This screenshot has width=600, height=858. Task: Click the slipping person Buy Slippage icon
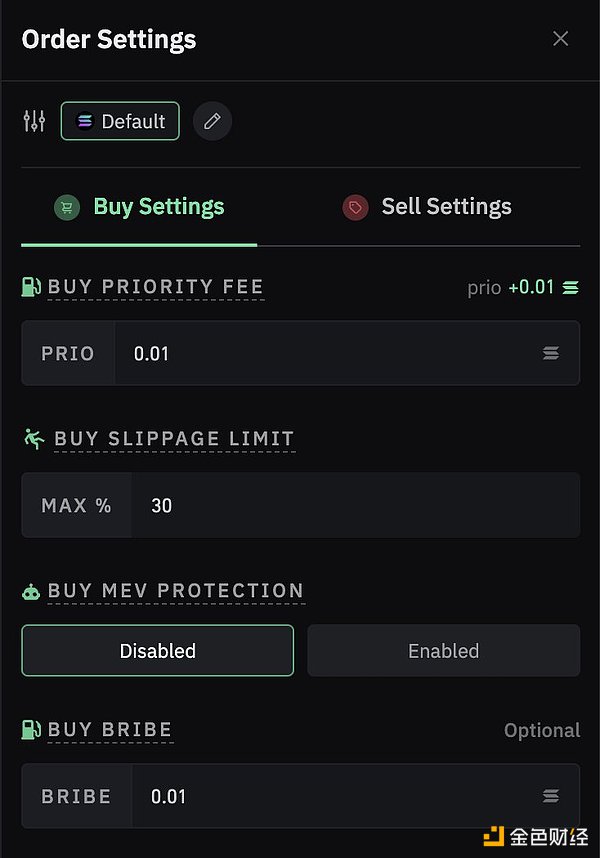pyautogui.click(x=33, y=438)
